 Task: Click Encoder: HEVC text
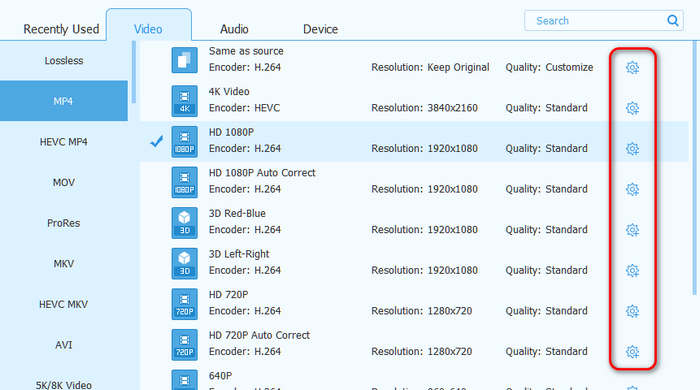(x=244, y=108)
